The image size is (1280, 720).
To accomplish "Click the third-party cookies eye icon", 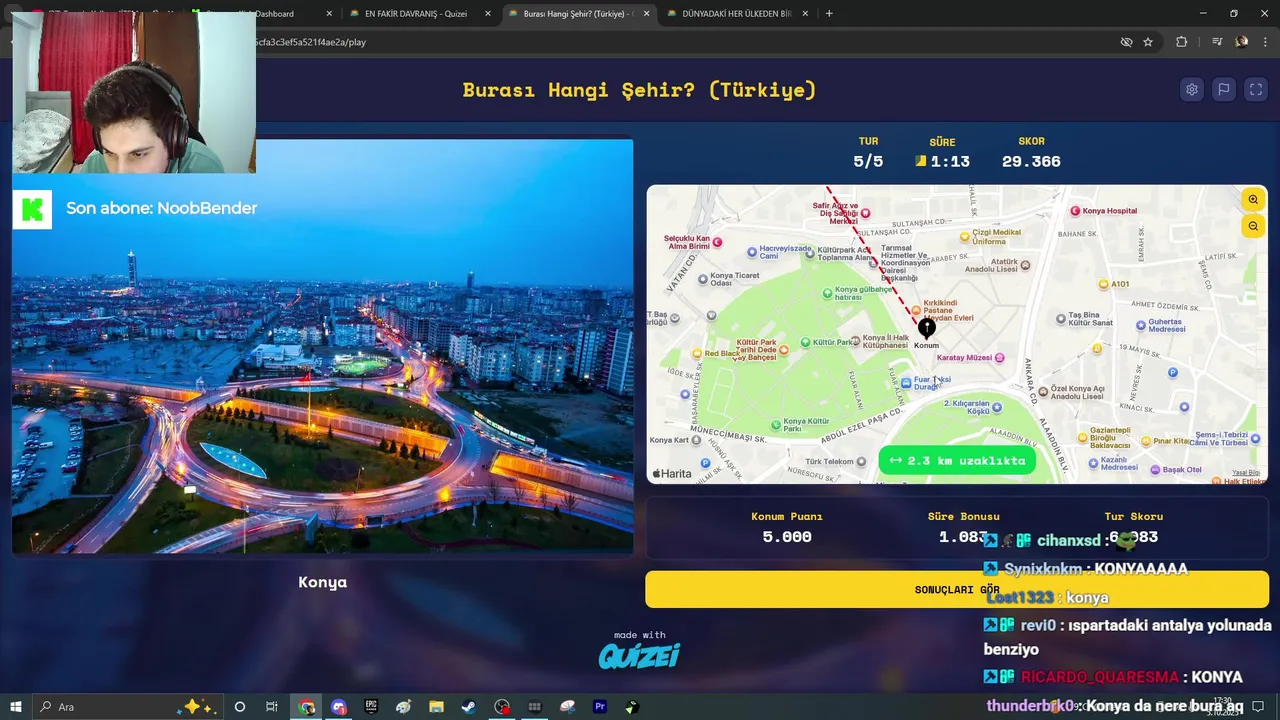I will point(1126,42).
